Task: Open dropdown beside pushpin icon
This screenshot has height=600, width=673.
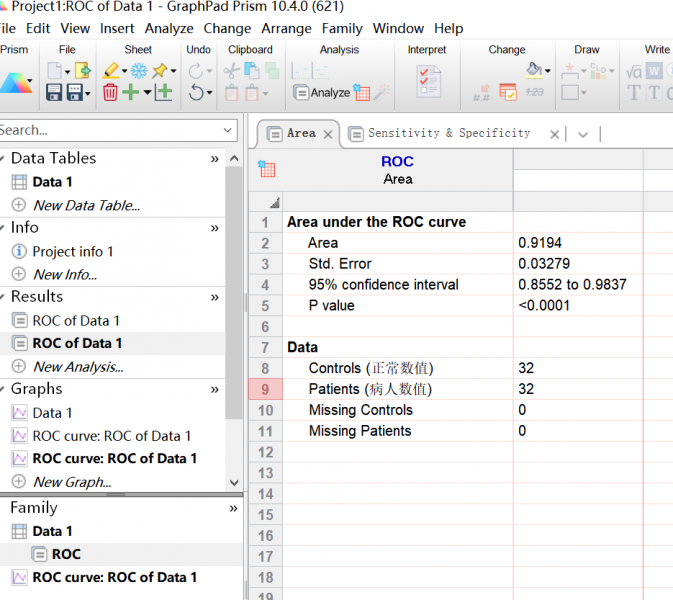Action: point(173,71)
